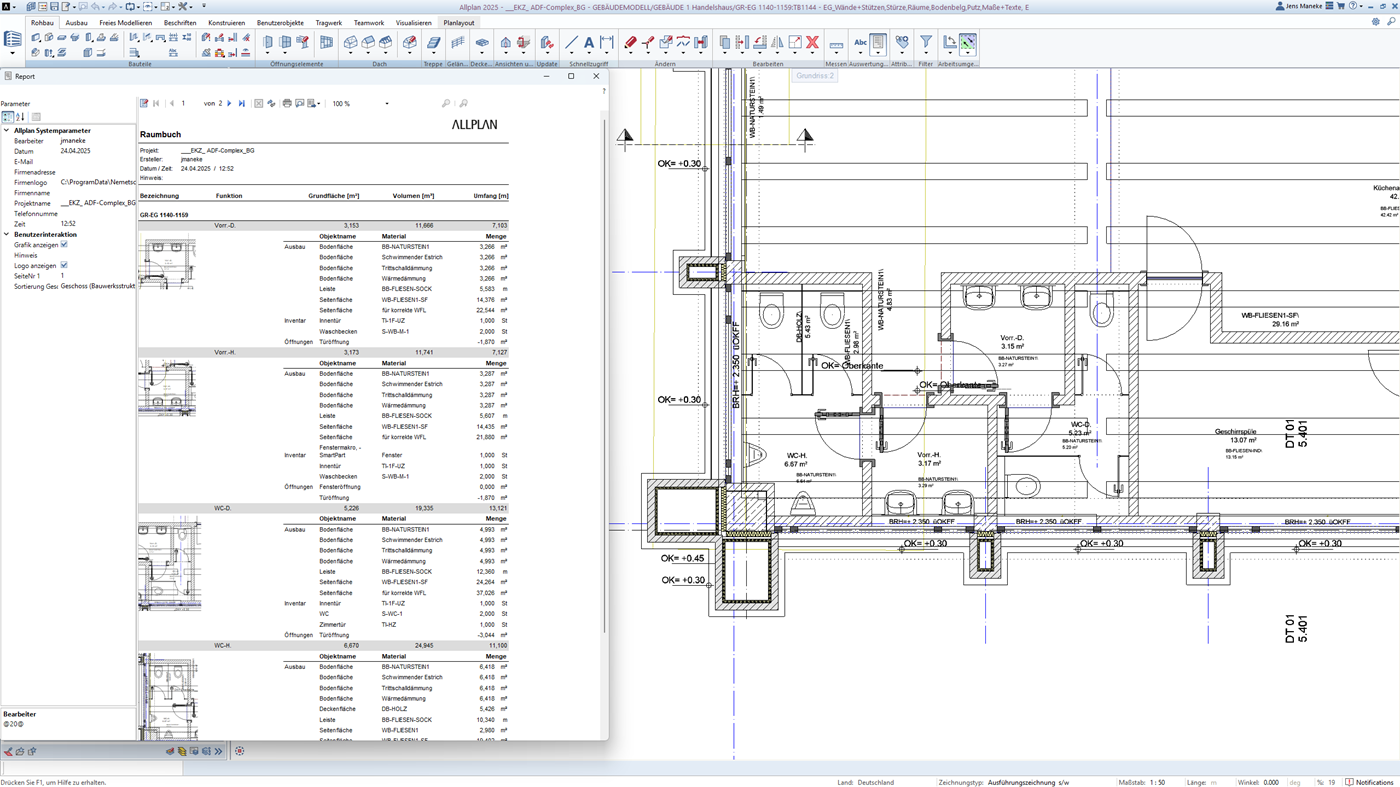Click the Firmenlogo path field
Image resolution: width=1400 pixels, height=787 pixels.
tap(97, 182)
